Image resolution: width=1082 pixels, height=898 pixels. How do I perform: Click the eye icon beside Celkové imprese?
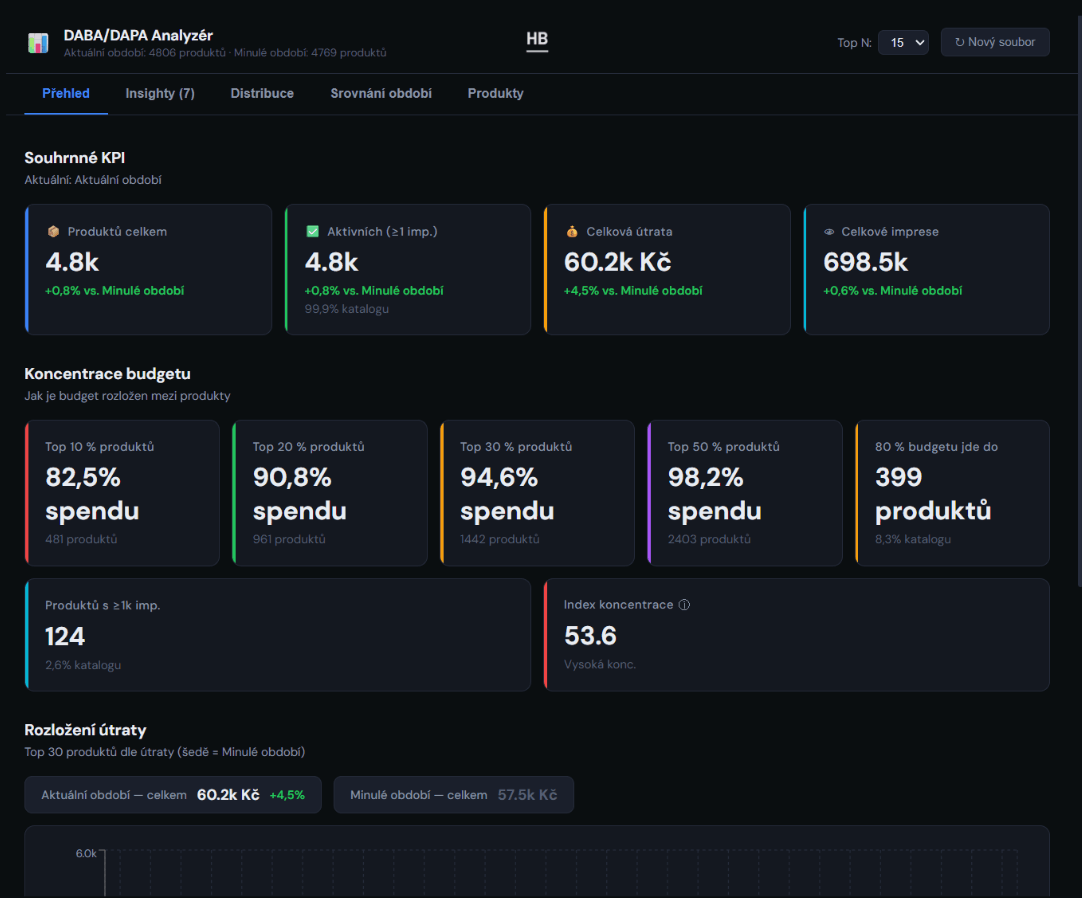pos(829,232)
